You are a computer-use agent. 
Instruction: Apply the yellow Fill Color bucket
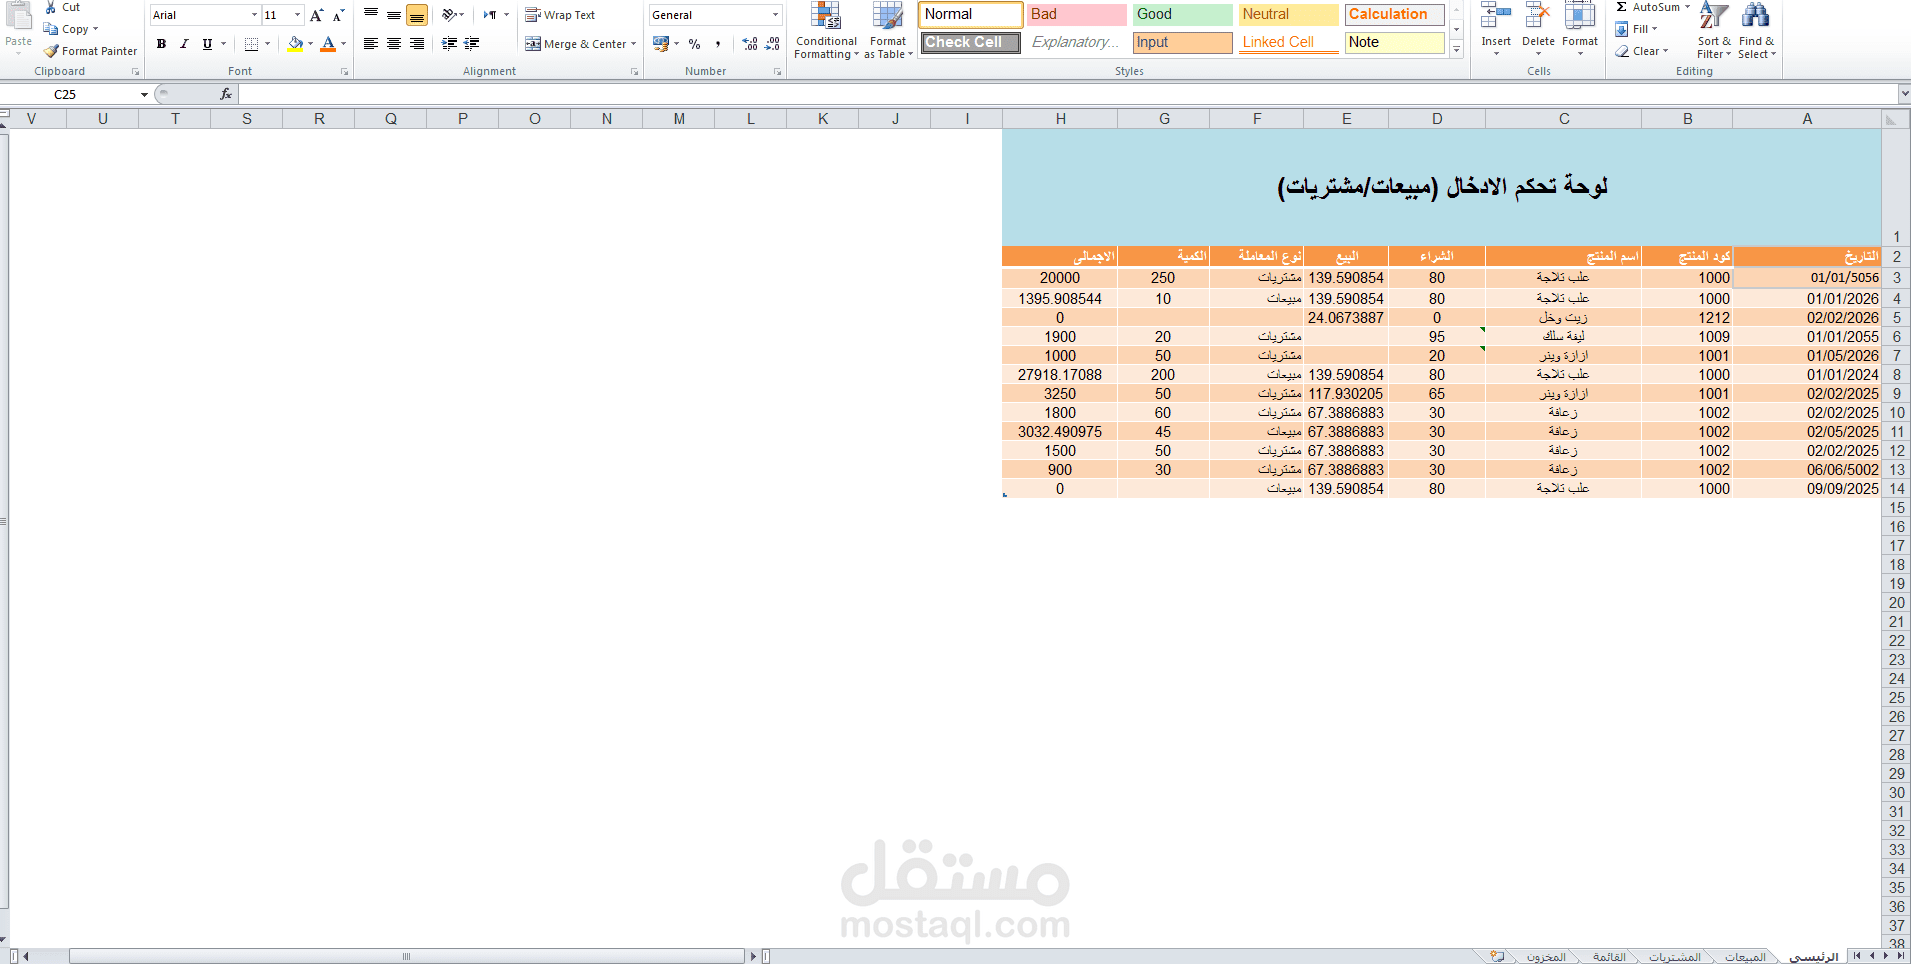295,44
